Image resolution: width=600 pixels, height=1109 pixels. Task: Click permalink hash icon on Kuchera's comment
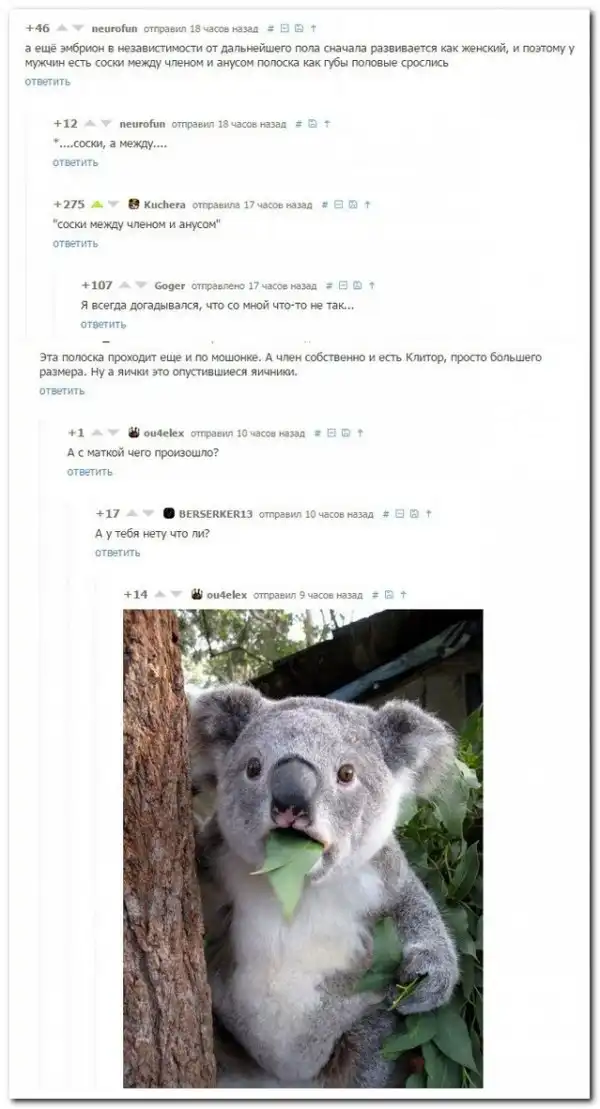click(x=325, y=204)
